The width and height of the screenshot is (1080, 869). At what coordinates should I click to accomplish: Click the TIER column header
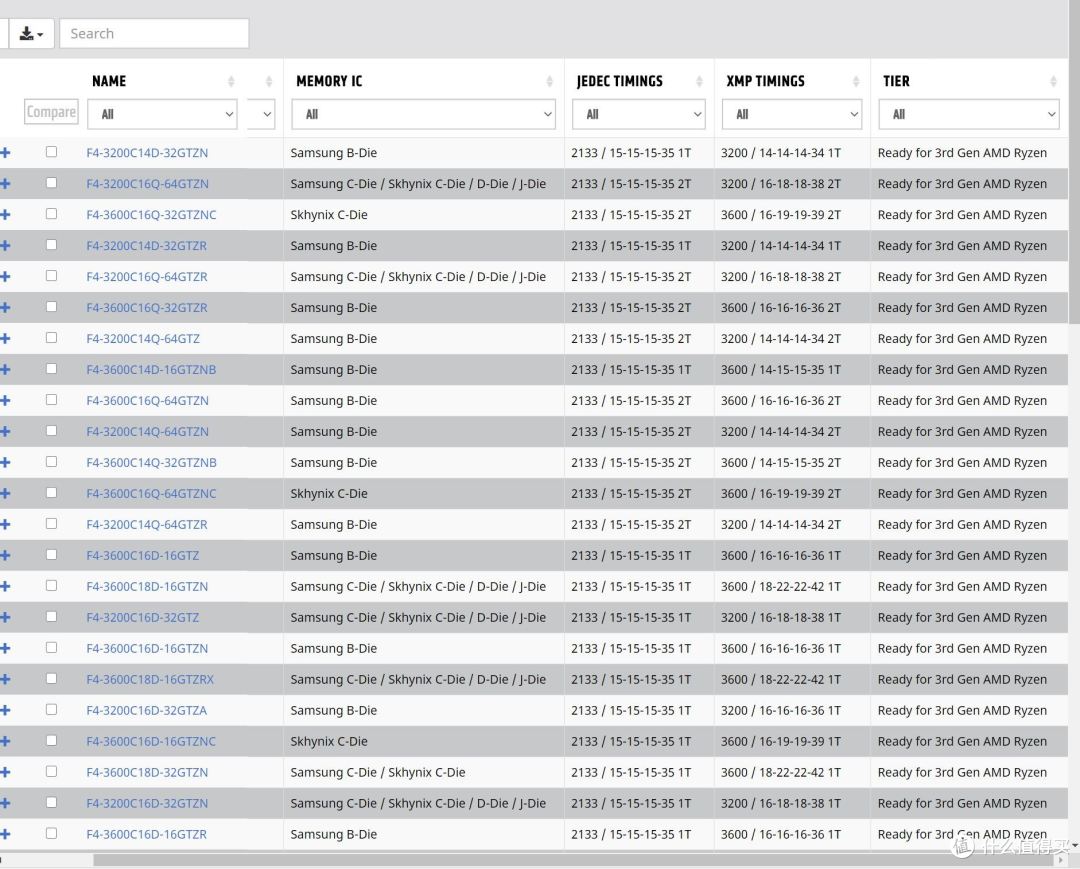click(896, 81)
